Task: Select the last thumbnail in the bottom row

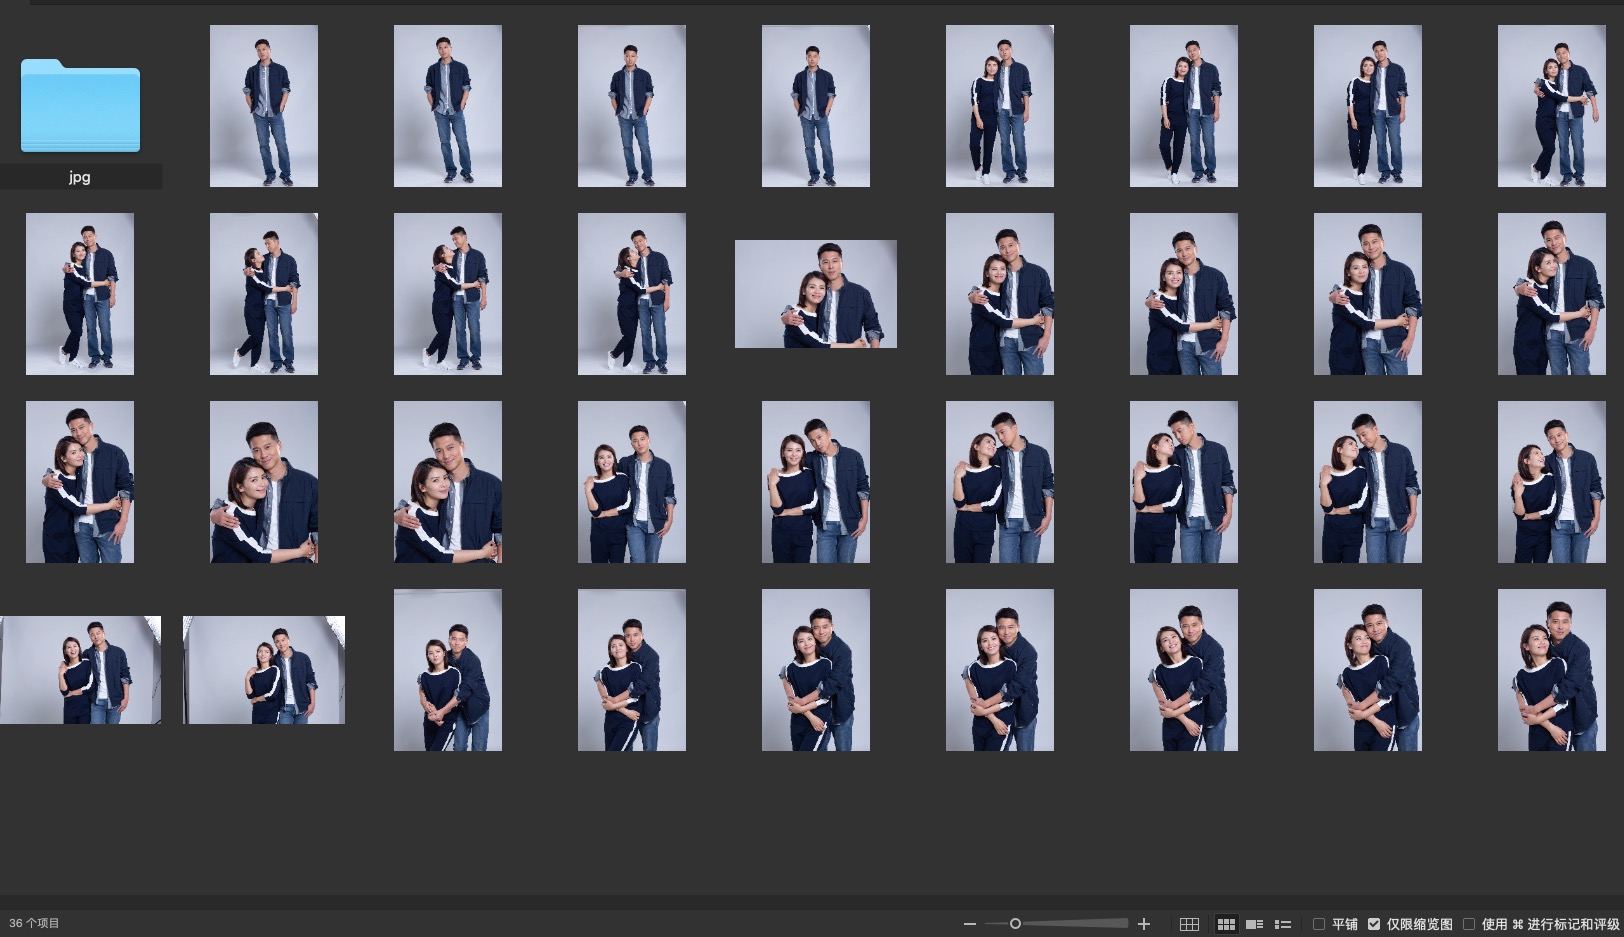Action: pyautogui.click(x=1552, y=670)
